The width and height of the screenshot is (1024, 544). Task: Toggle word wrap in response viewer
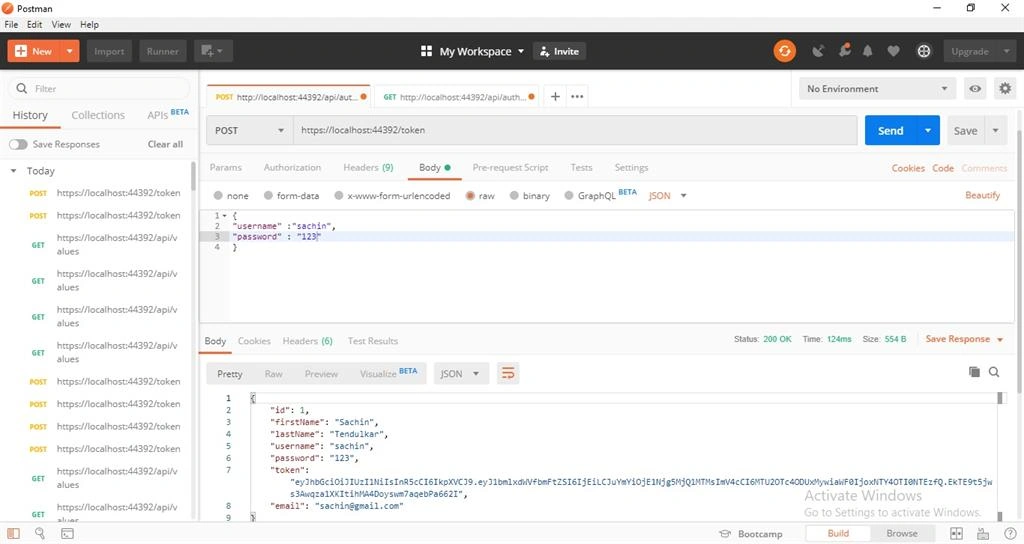point(507,374)
